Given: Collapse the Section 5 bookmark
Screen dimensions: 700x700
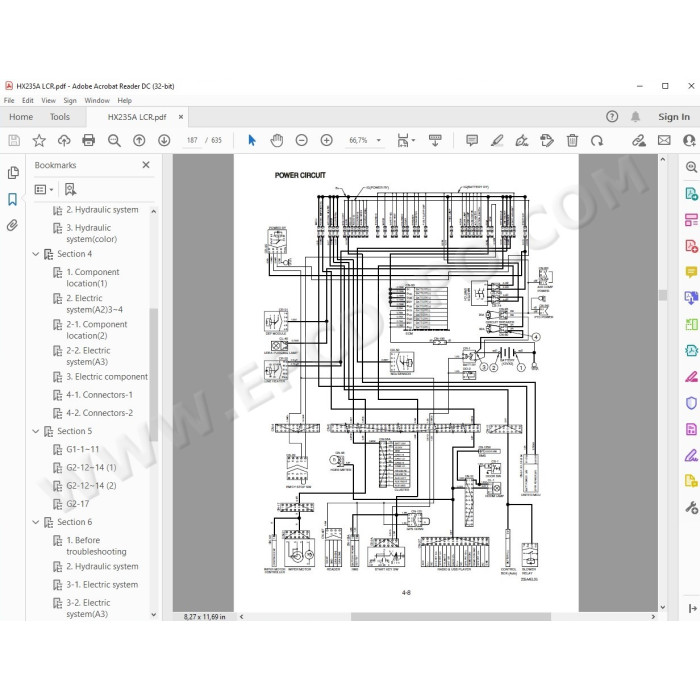Looking at the screenshot, I should (x=36, y=431).
